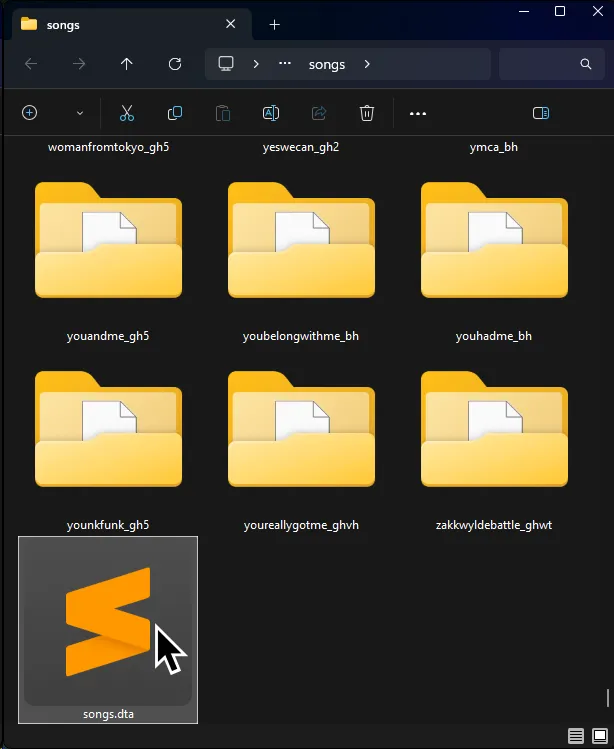
Task: Click the youandme_gh5 name label
Action: click(108, 336)
